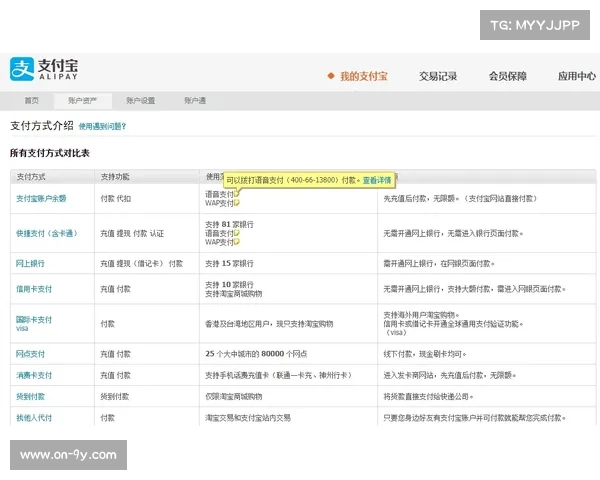600x480 pixels.
Task: Click WAP支付 text in 支付宝账户余额 row
Action: (x=219, y=203)
